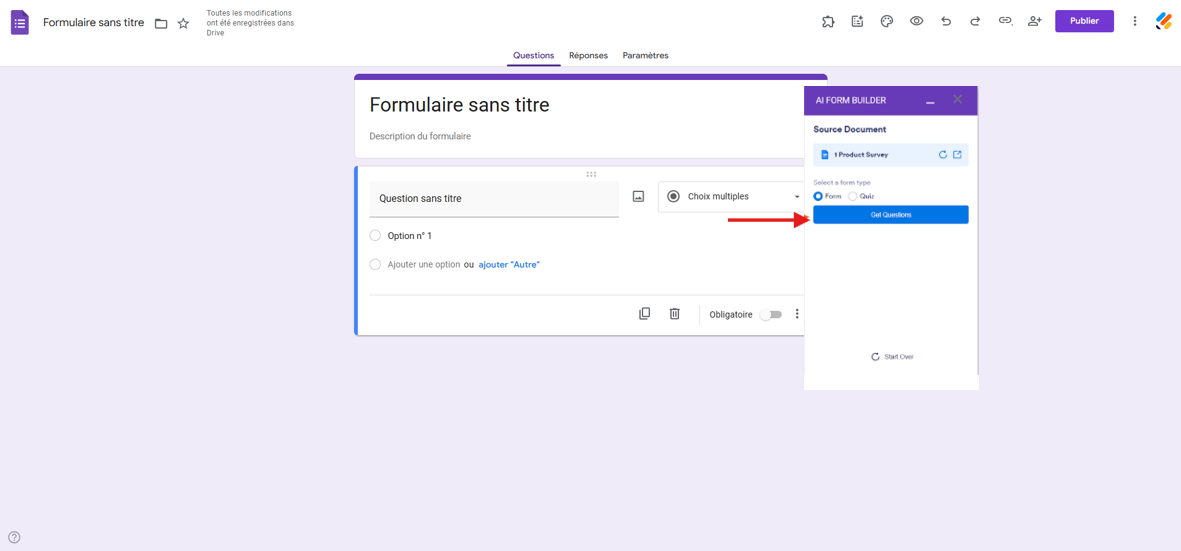Add collaborators icon
This screenshot has width=1181, height=551.
coord(1034,21)
